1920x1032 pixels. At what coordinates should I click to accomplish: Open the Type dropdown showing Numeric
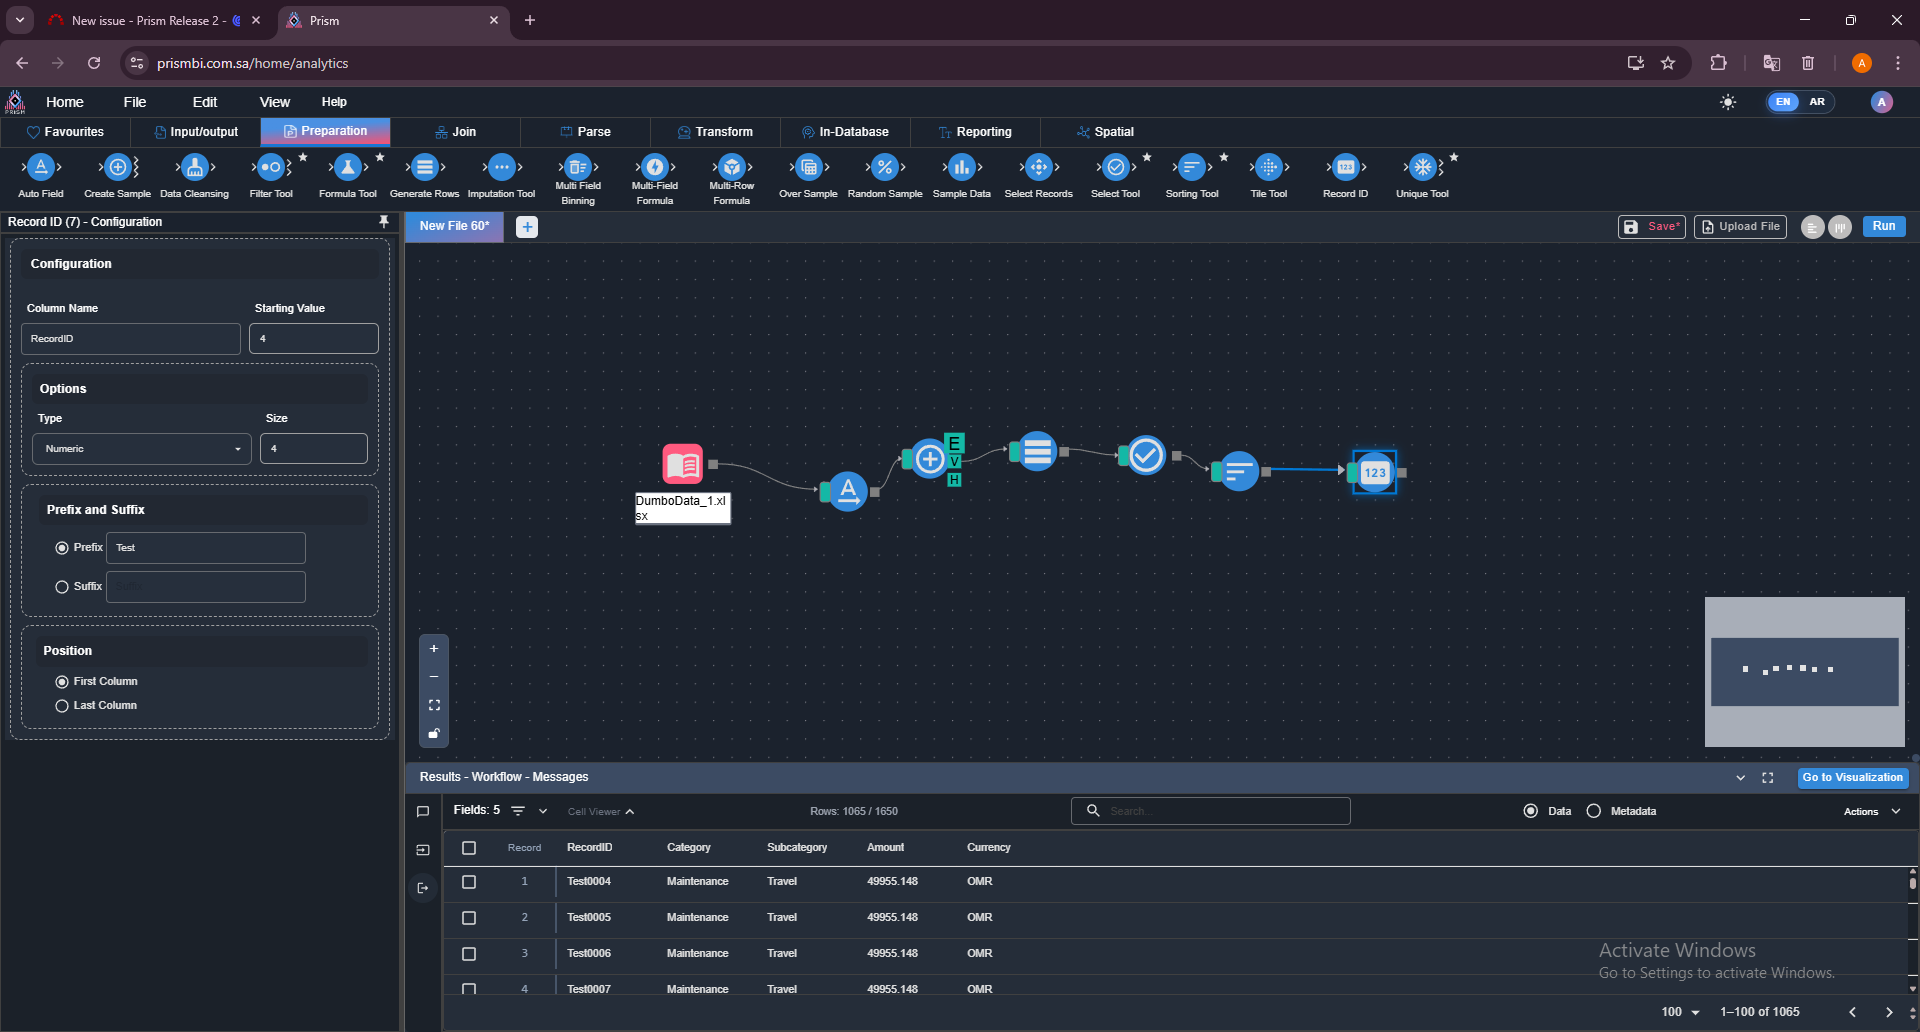tap(141, 449)
